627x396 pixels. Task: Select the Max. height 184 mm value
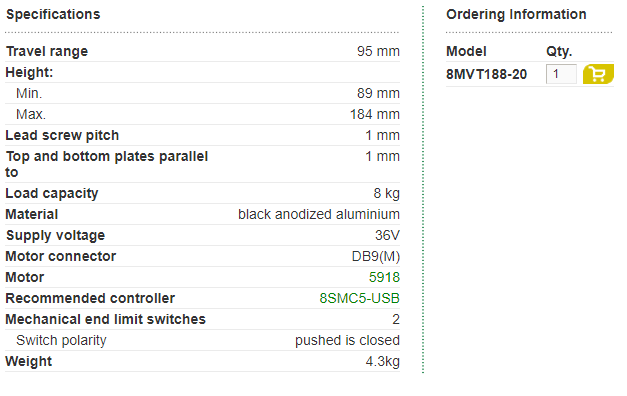pos(375,114)
